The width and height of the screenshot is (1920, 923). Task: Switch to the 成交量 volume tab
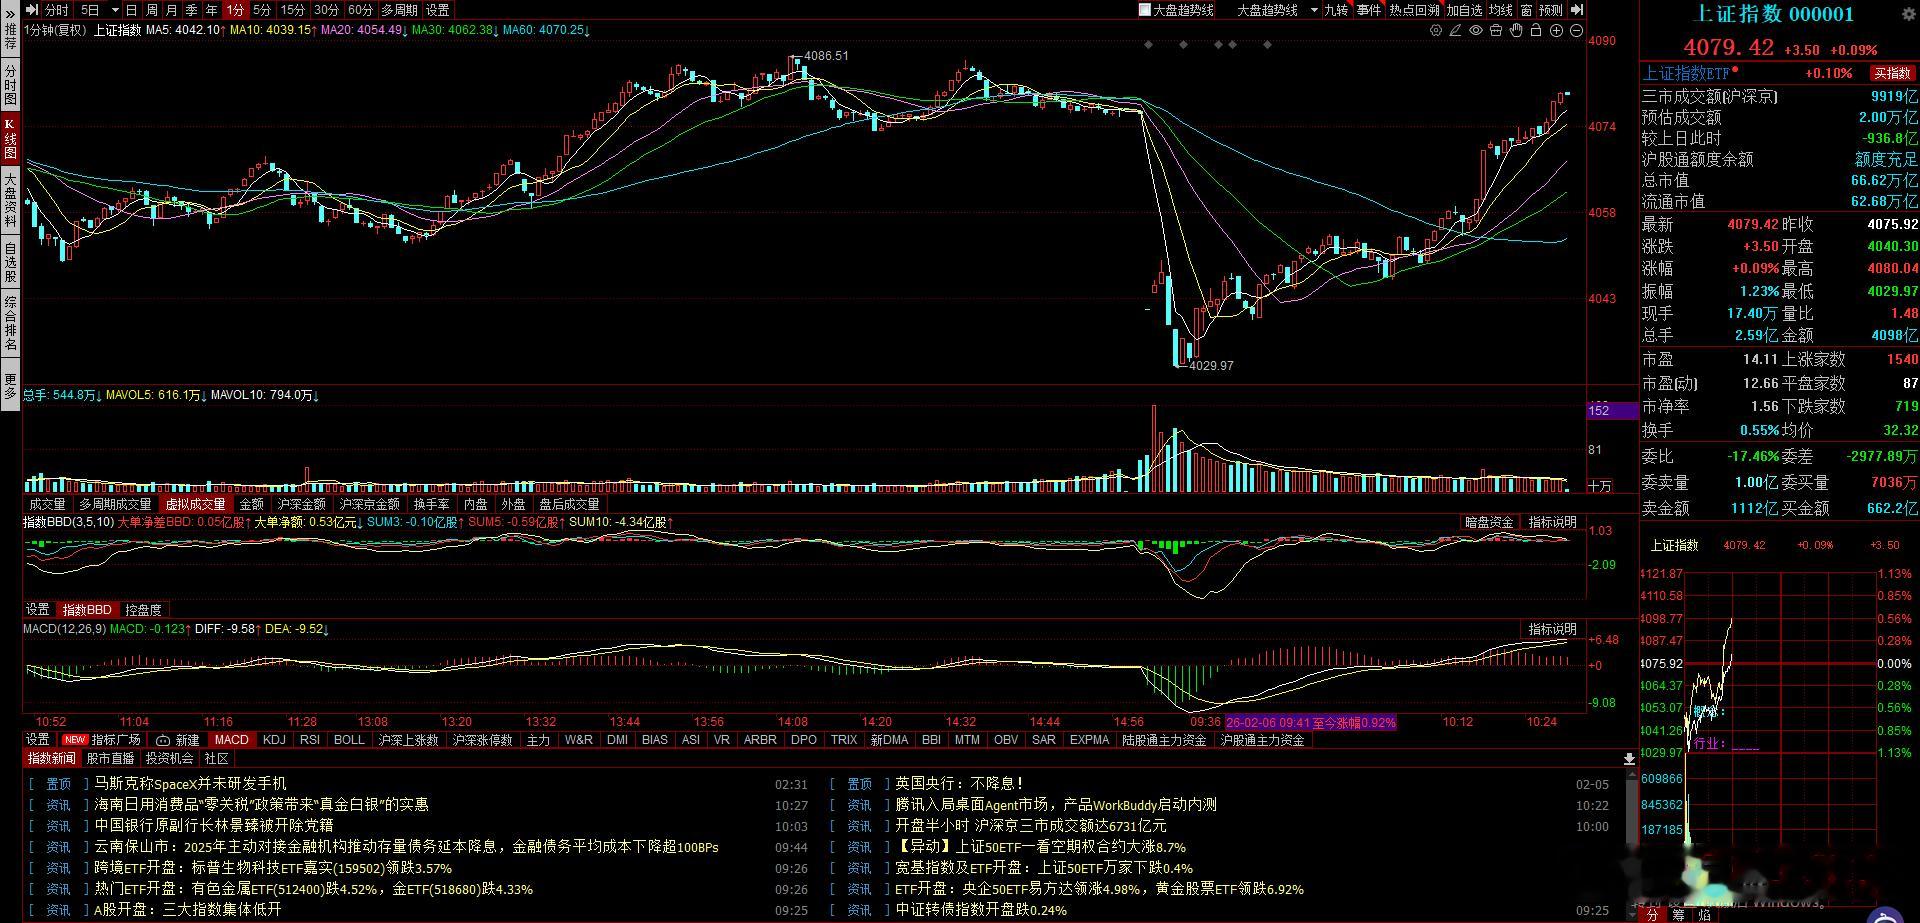click(47, 504)
